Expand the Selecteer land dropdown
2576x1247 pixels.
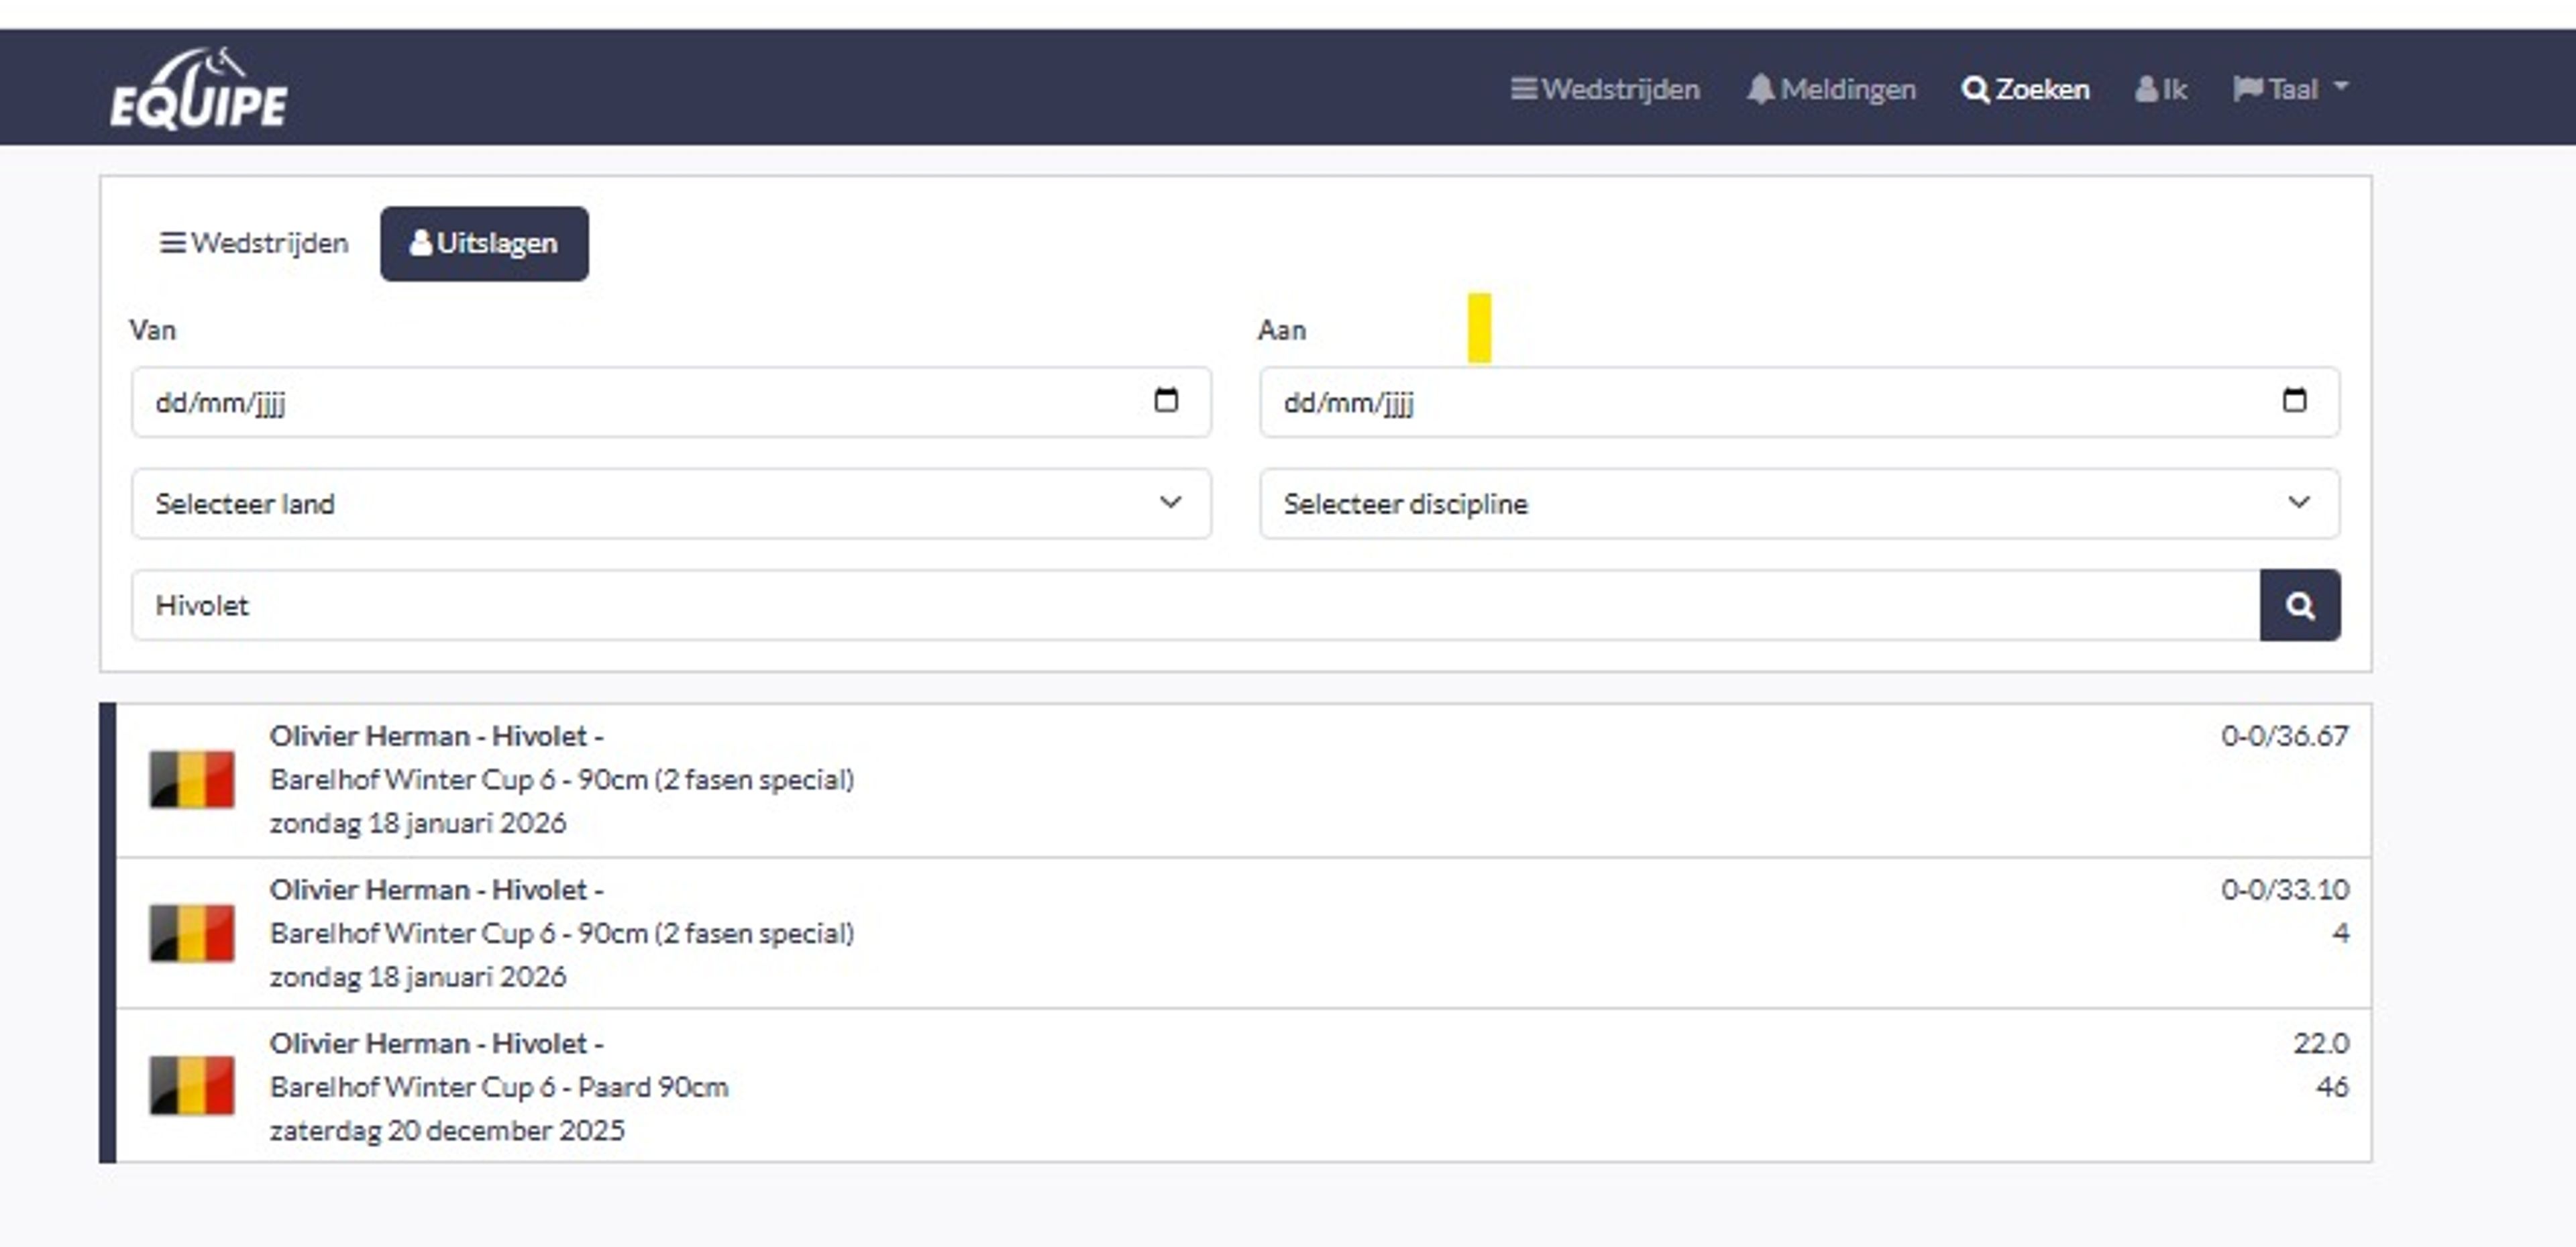click(670, 503)
